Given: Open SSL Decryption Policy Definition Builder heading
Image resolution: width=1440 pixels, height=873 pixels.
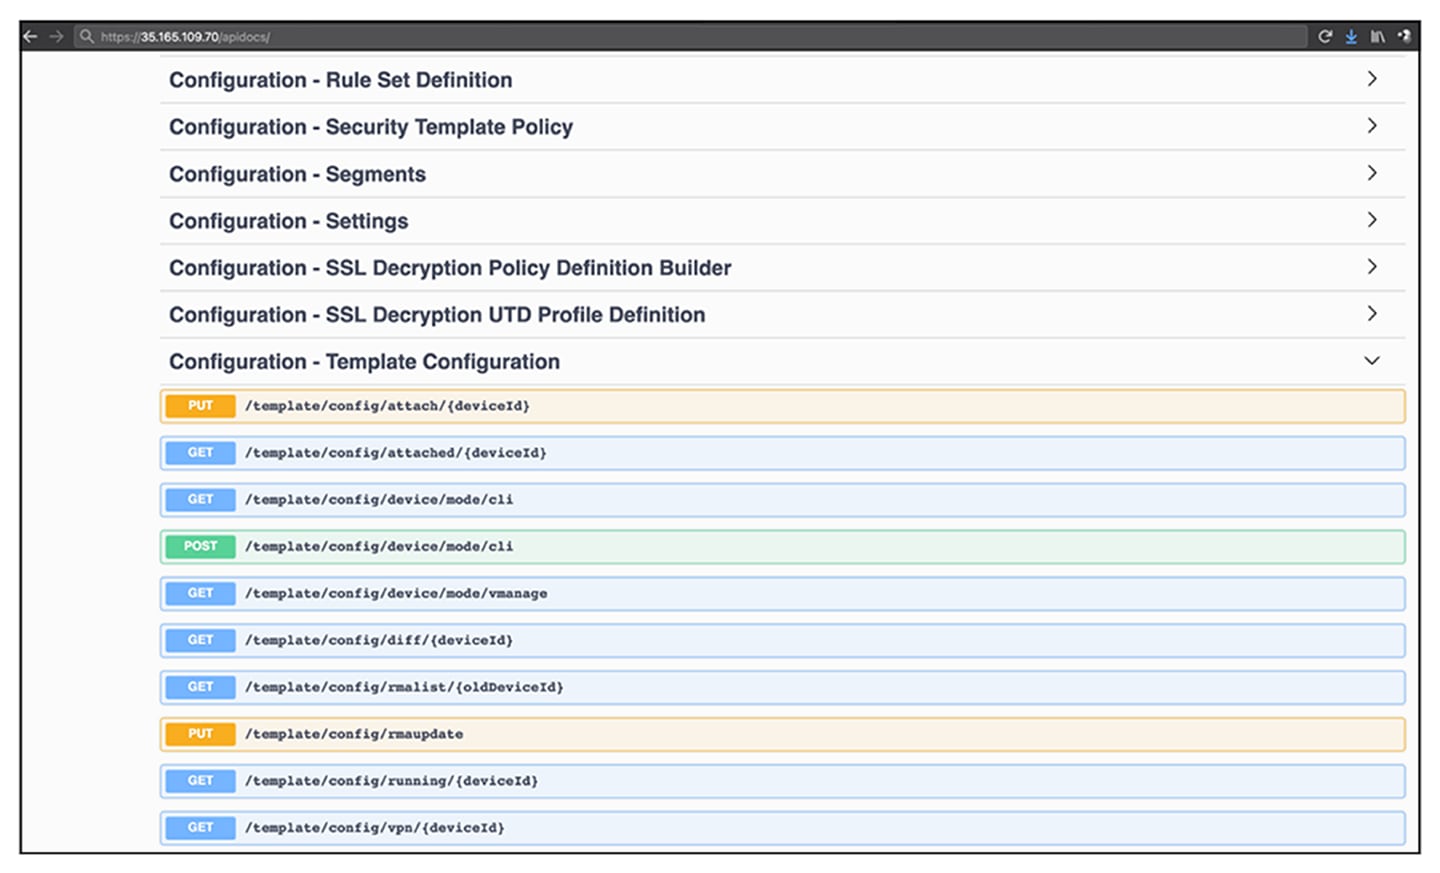Looking at the screenshot, I should coord(450,268).
